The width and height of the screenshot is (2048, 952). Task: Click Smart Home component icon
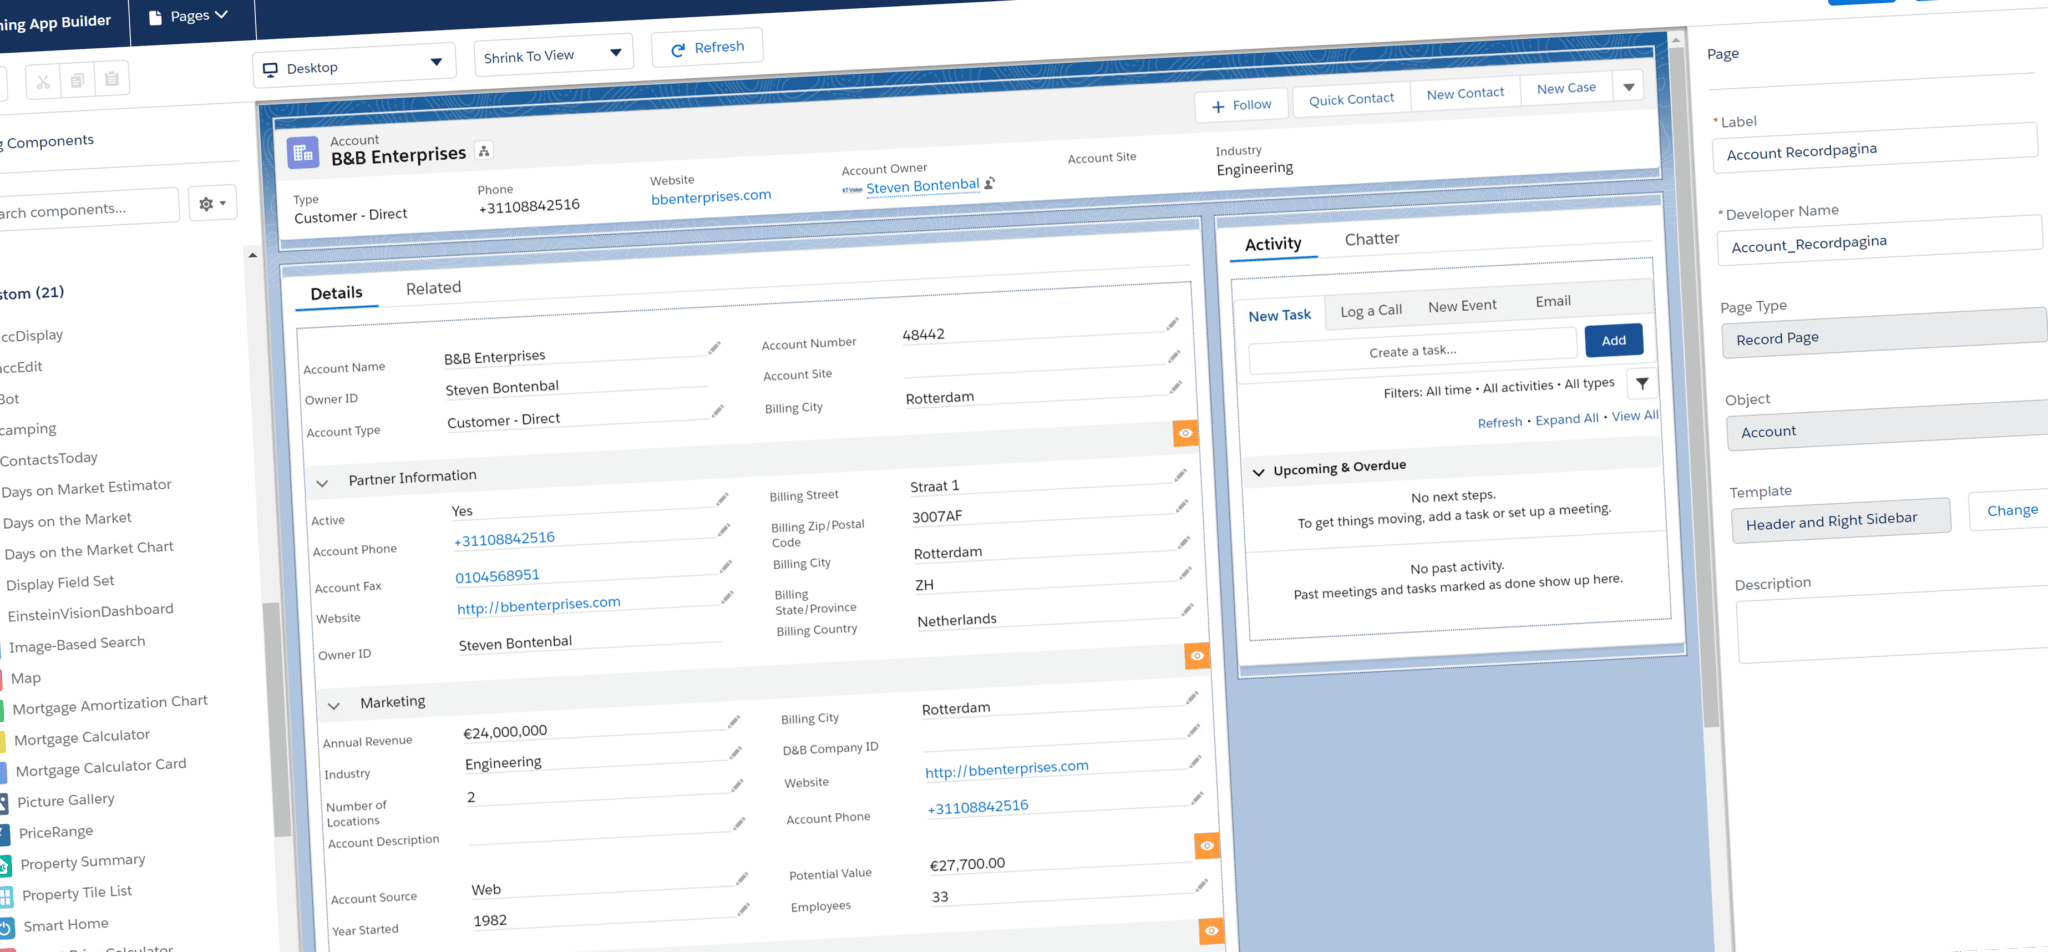pos(5,928)
